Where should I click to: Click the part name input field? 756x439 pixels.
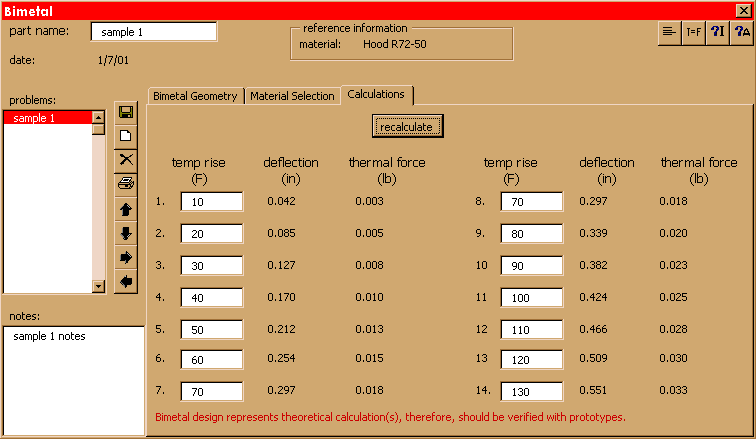coord(153,32)
